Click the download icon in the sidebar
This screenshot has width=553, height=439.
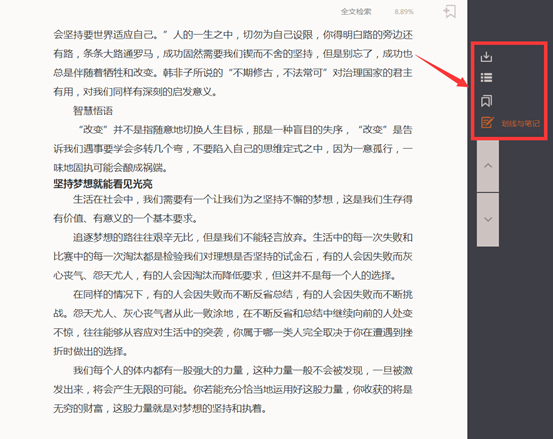[486, 57]
